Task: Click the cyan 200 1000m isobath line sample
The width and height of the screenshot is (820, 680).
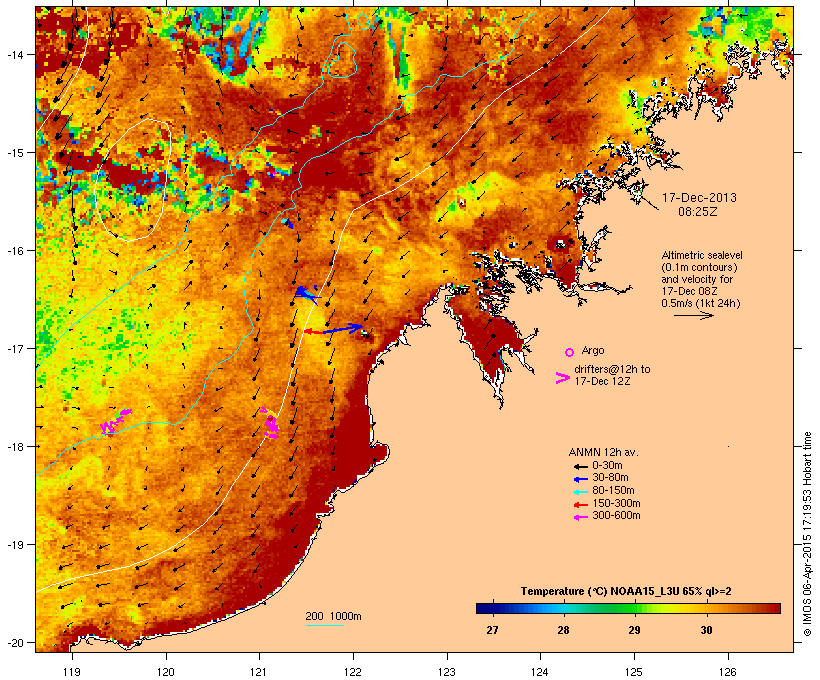Action: pos(324,625)
